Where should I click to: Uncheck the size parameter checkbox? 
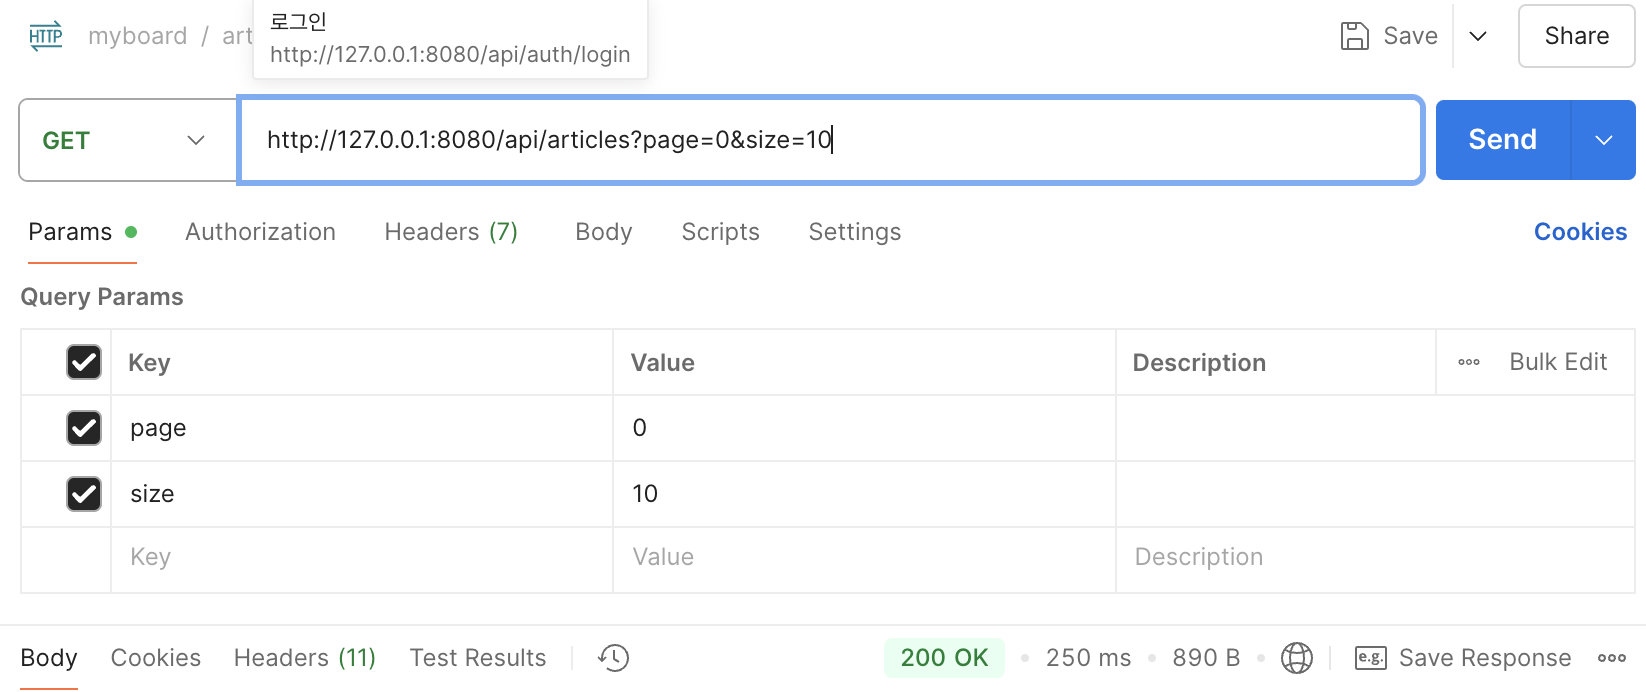point(84,494)
